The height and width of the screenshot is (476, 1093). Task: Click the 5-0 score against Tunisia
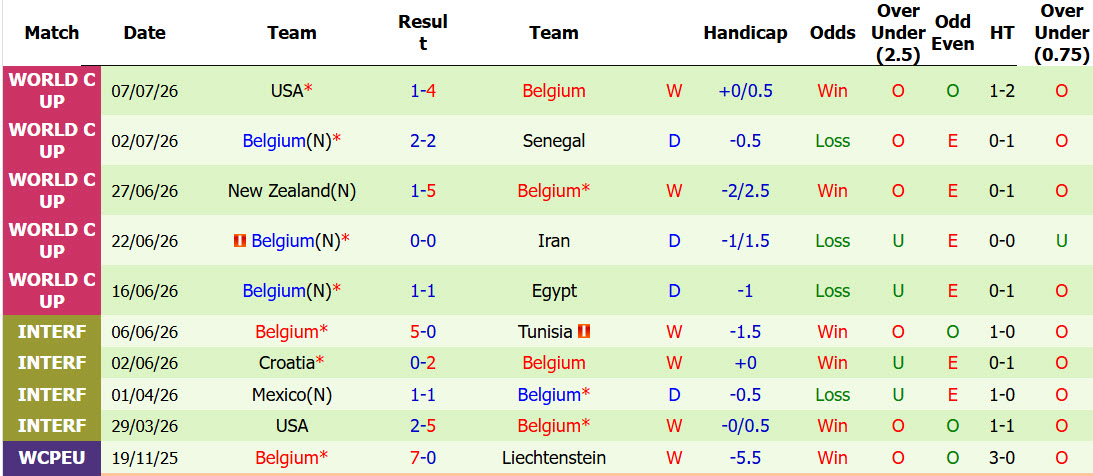click(x=423, y=332)
